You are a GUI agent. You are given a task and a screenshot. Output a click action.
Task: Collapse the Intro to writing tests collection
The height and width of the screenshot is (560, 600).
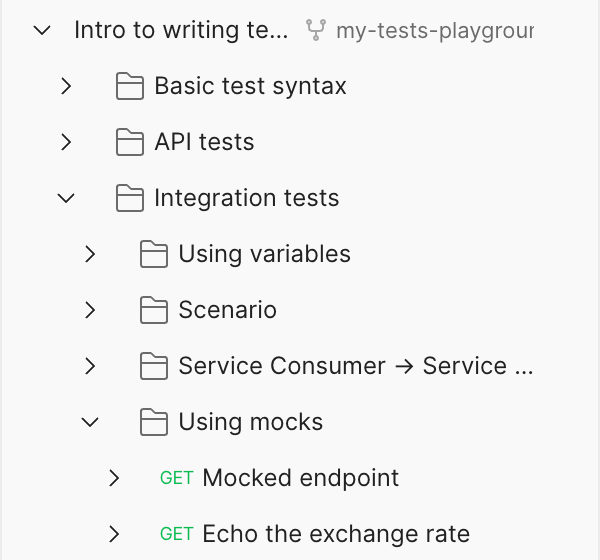point(42,30)
